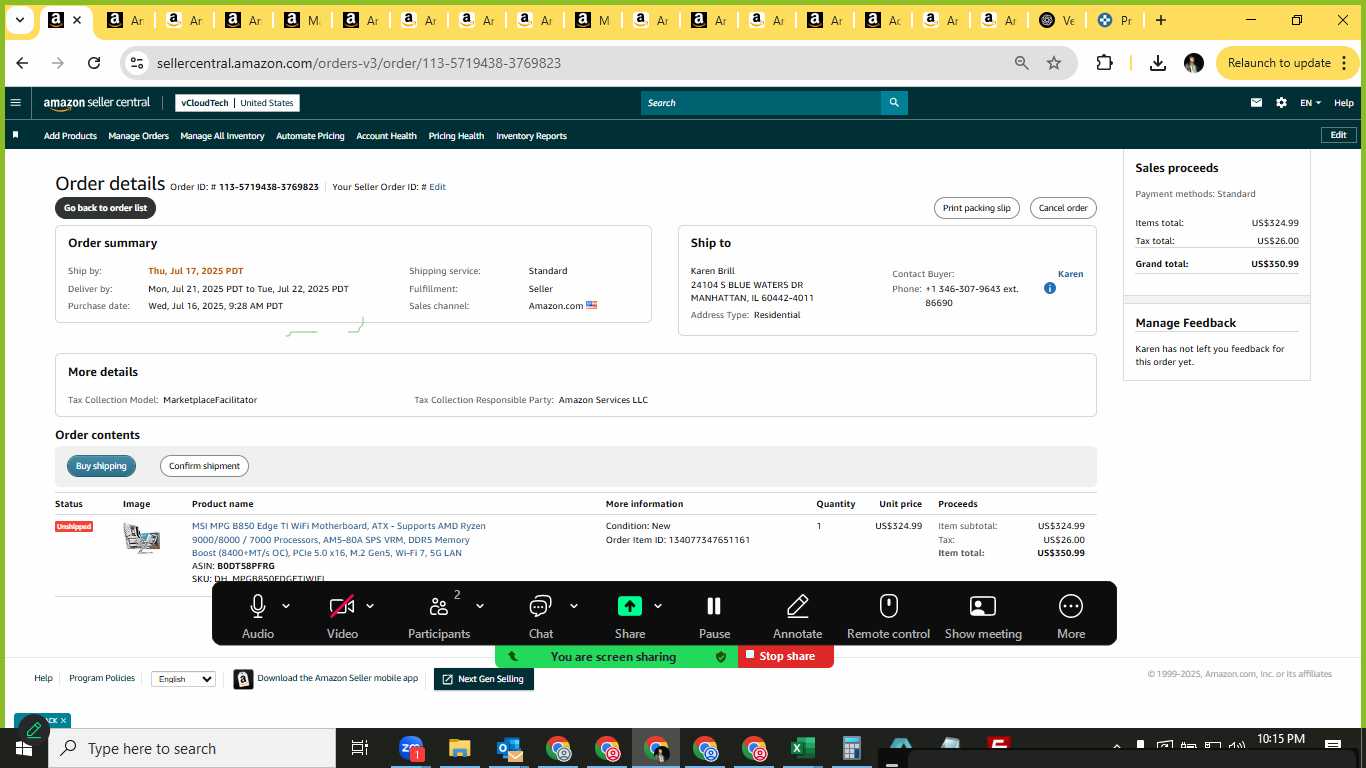
Task: Click the Windows Start button
Action: click(23, 748)
